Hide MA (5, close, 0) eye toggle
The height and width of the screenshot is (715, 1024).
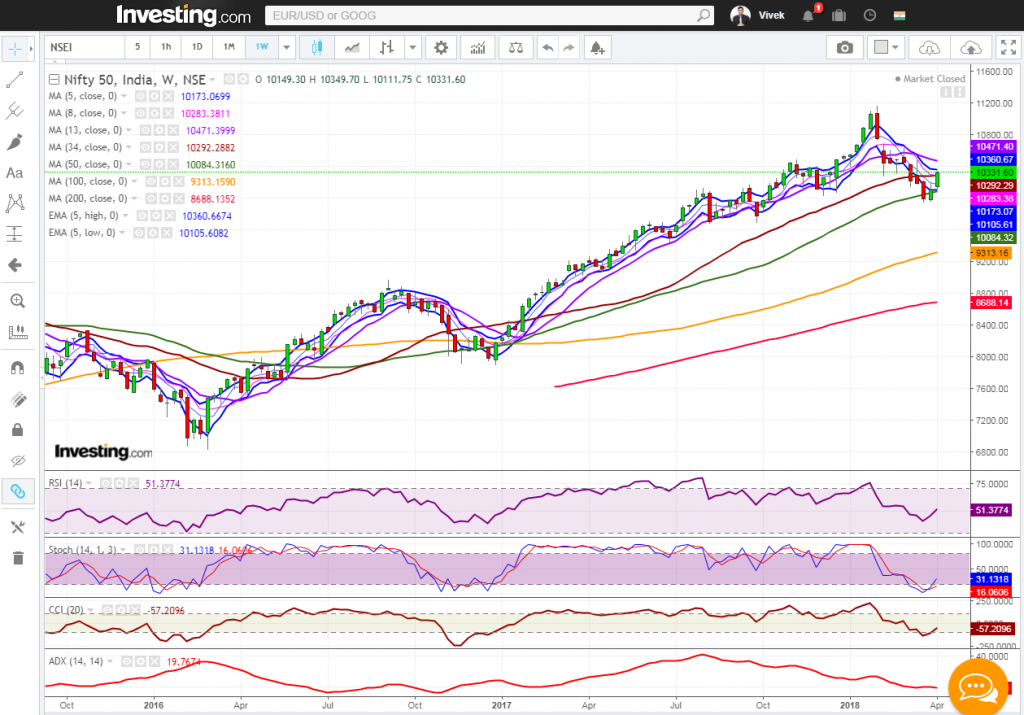tap(140, 97)
